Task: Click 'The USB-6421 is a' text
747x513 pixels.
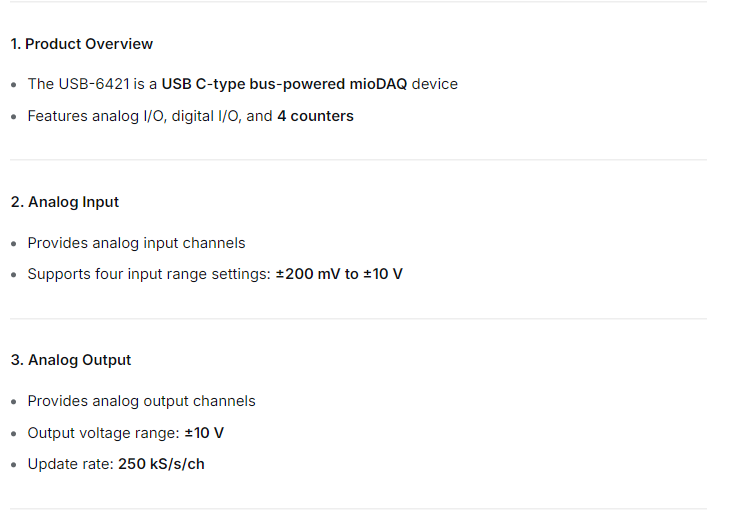Action: (92, 84)
